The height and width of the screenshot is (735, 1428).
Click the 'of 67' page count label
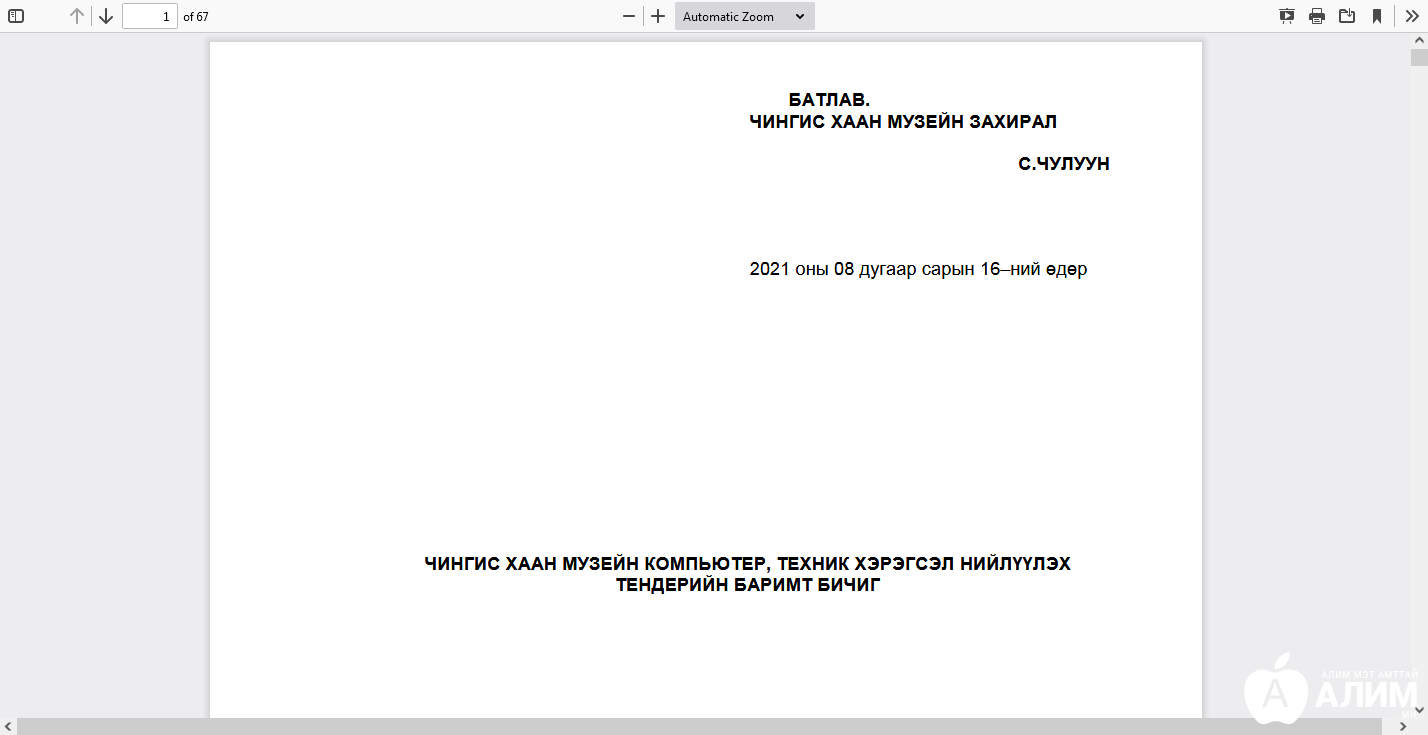196,17
